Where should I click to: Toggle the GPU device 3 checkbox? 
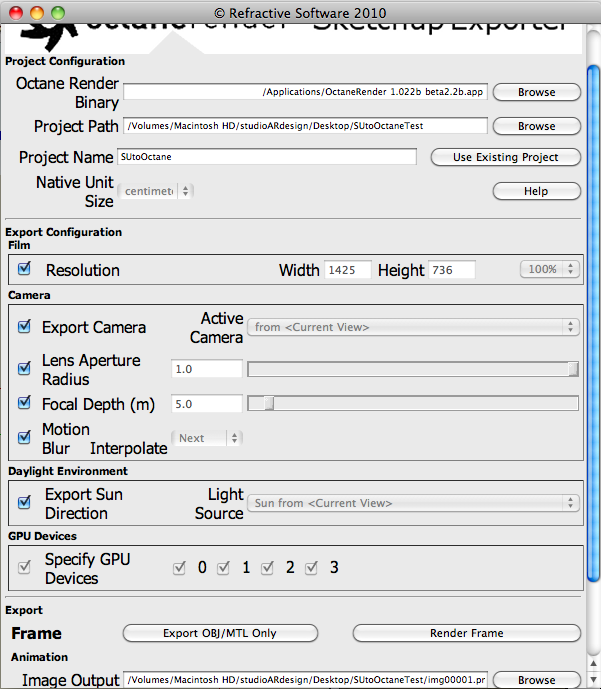[x=311, y=568]
